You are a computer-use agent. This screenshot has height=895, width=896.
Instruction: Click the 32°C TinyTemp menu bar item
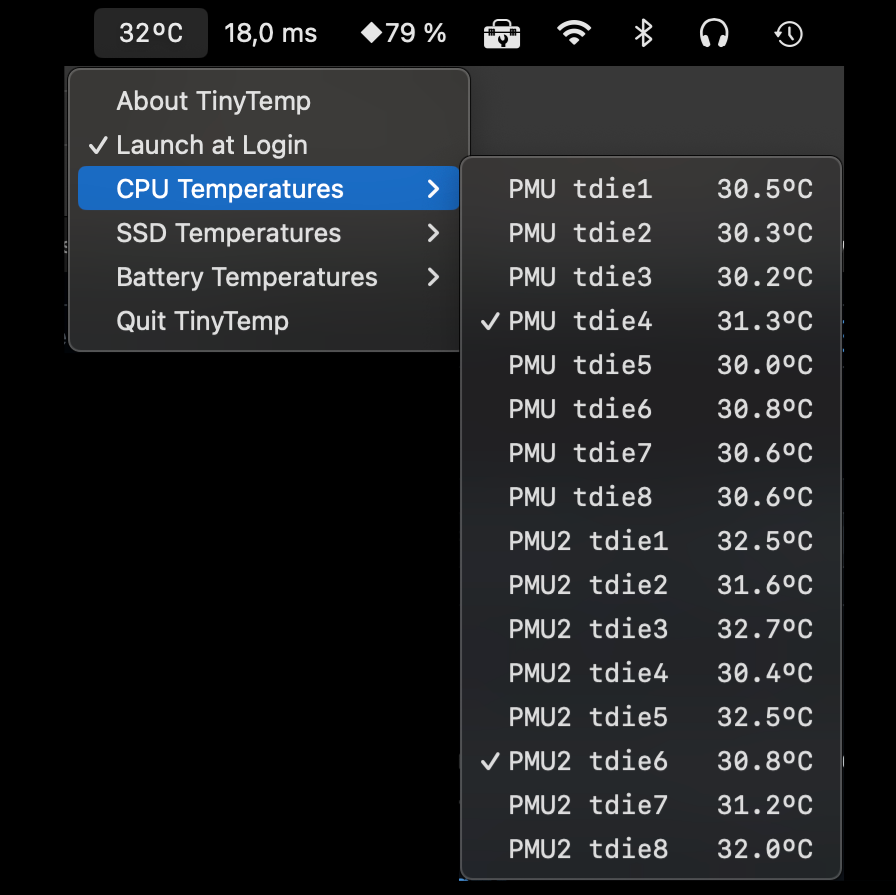(151, 33)
